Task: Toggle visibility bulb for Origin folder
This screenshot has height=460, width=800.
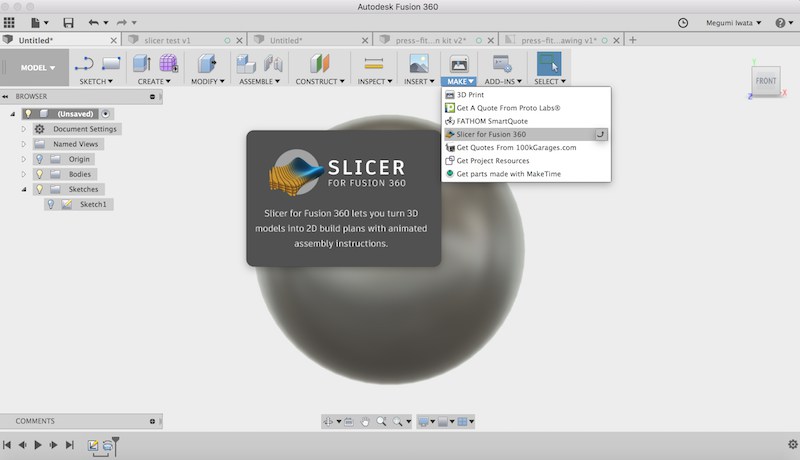Action: [x=39, y=159]
